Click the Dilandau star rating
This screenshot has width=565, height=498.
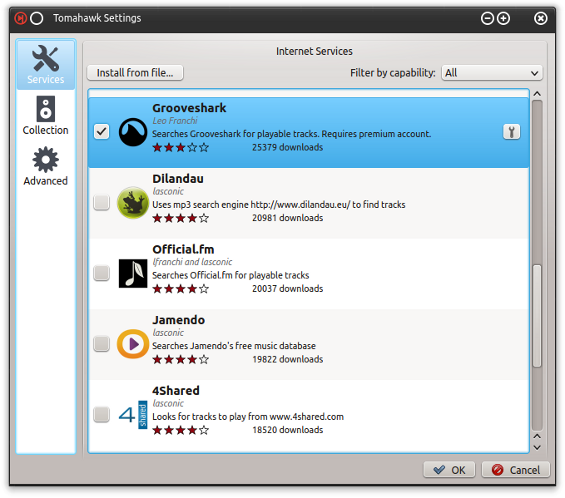coord(181,218)
